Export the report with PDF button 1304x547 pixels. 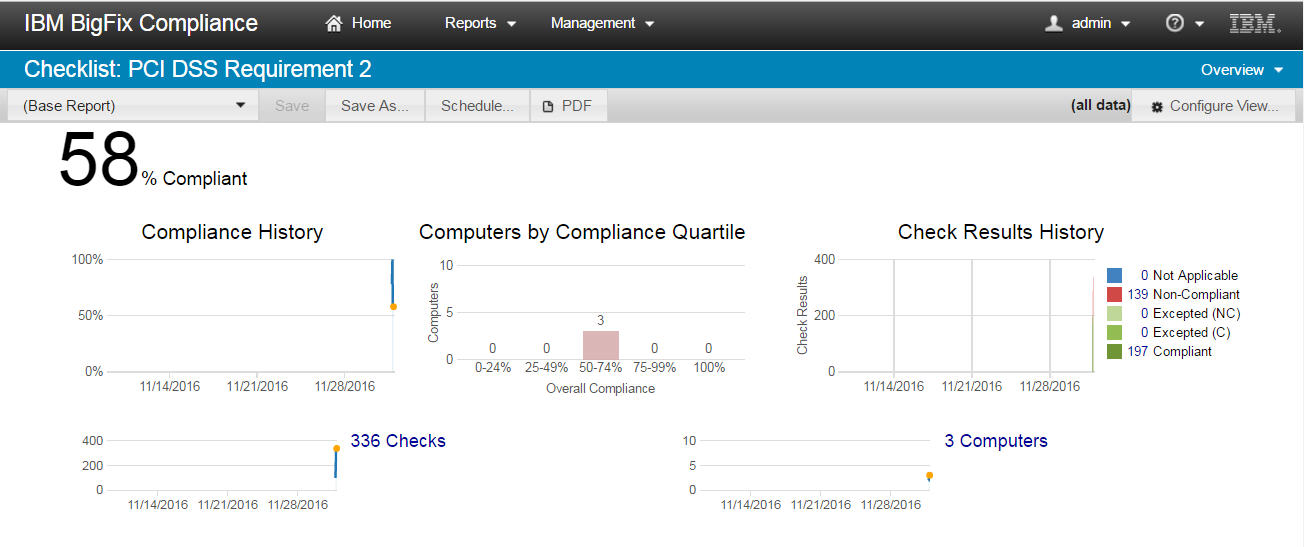coord(568,105)
